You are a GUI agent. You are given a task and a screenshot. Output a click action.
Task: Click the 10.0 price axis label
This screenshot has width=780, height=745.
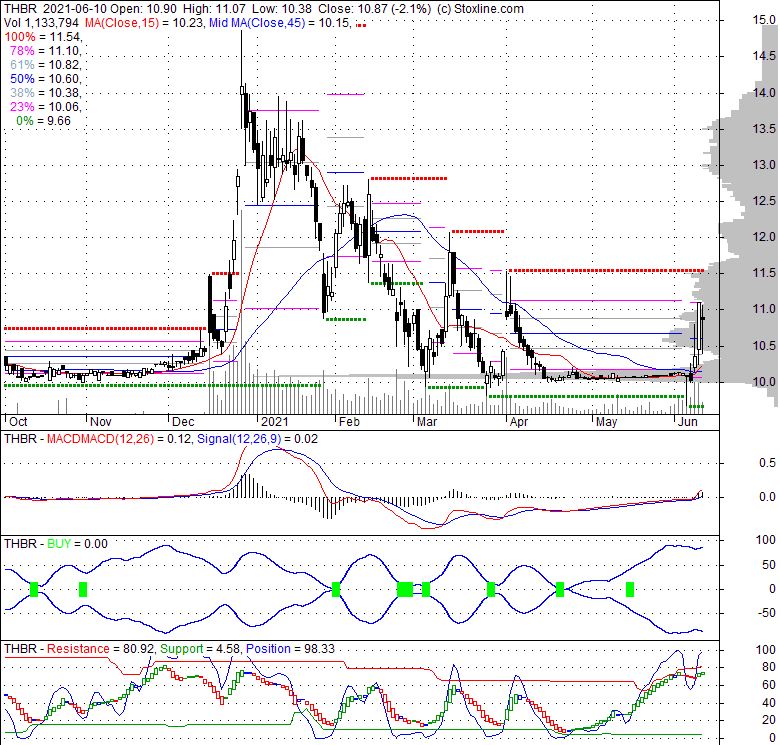[x=764, y=381]
